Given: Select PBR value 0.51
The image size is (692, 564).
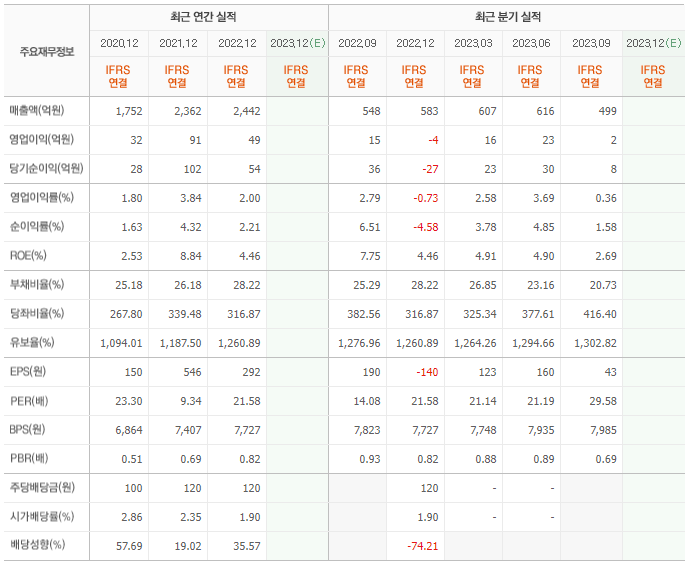Looking at the screenshot, I should 132,459.
